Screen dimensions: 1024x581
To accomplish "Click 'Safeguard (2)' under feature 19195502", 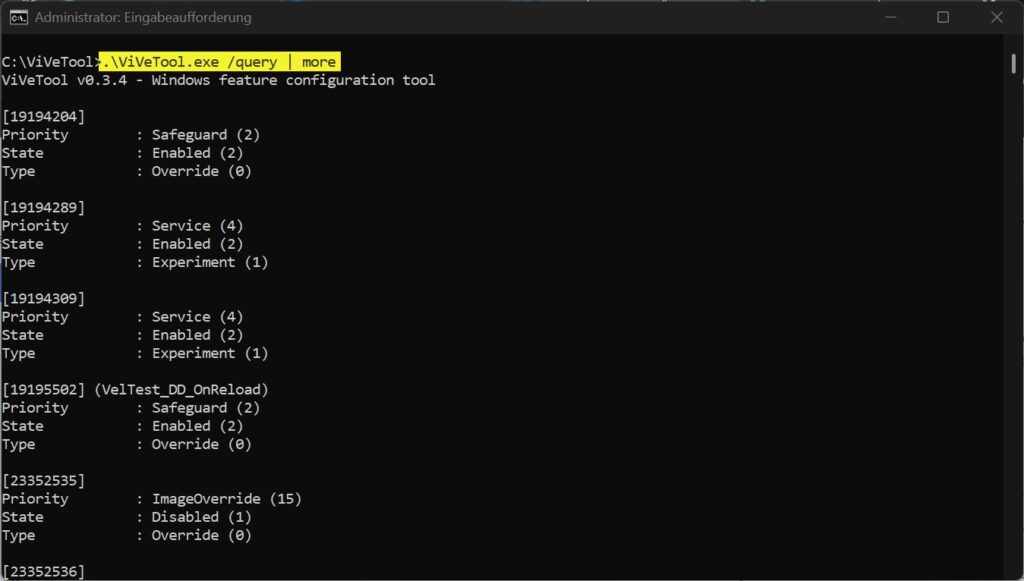I will point(206,408).
